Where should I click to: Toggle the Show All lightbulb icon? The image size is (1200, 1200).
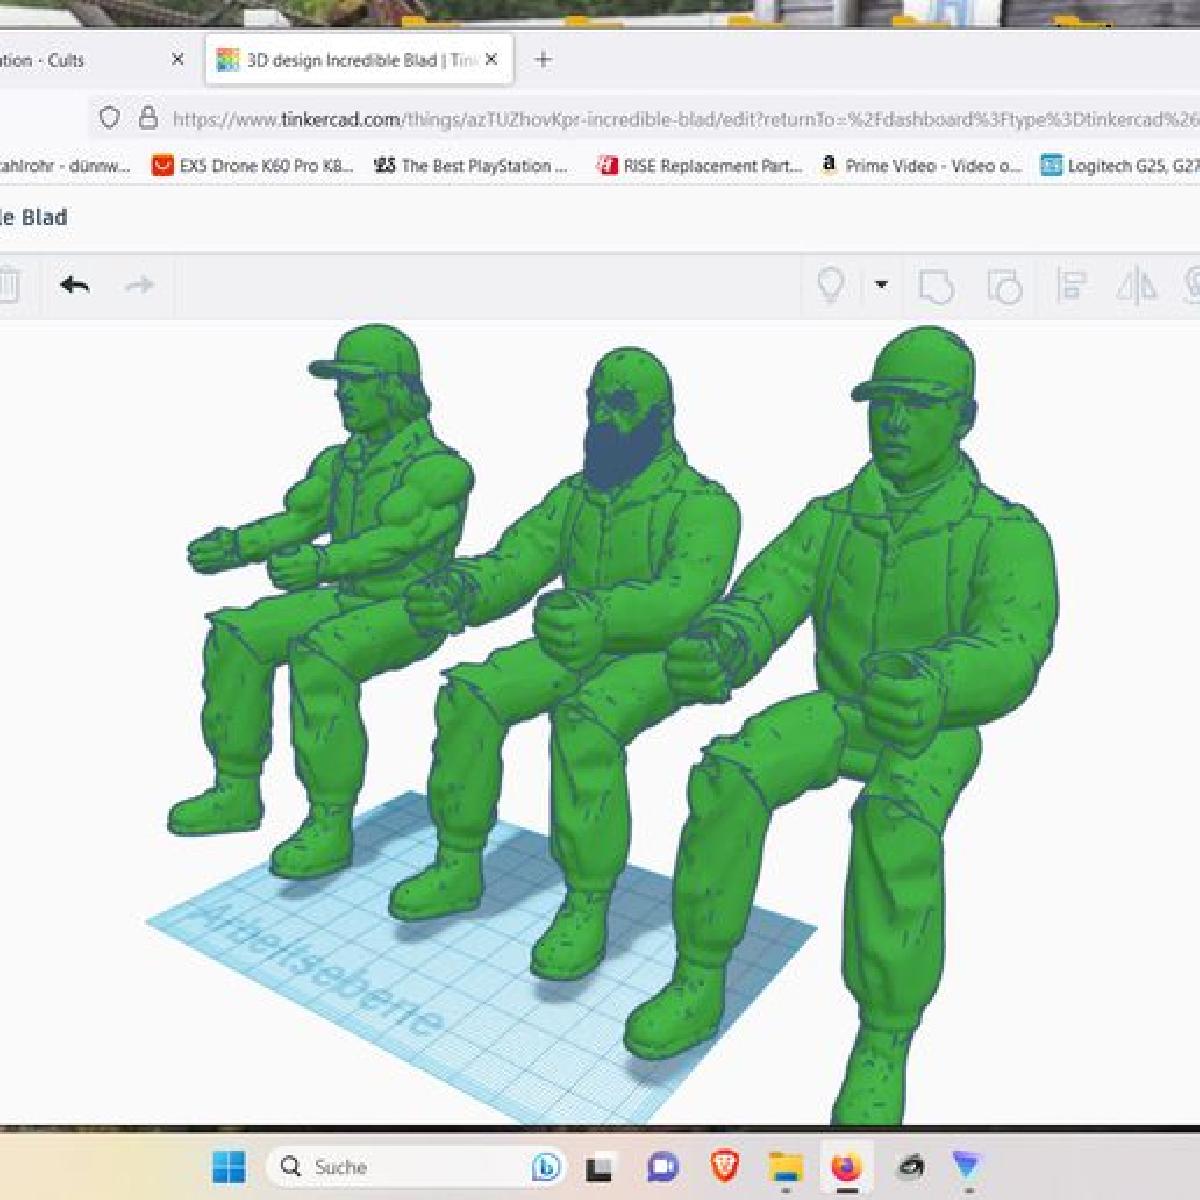click(831, 286)
